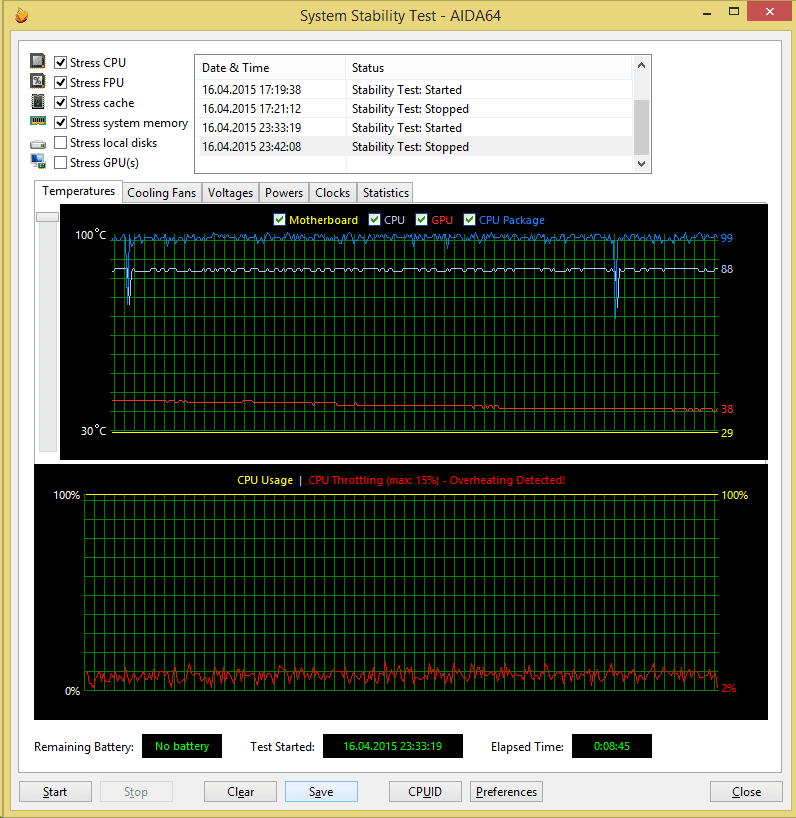The image size is (796, 818).
Task: Click the Status column header
Action: pyautogui.click(x=489, y=68)
